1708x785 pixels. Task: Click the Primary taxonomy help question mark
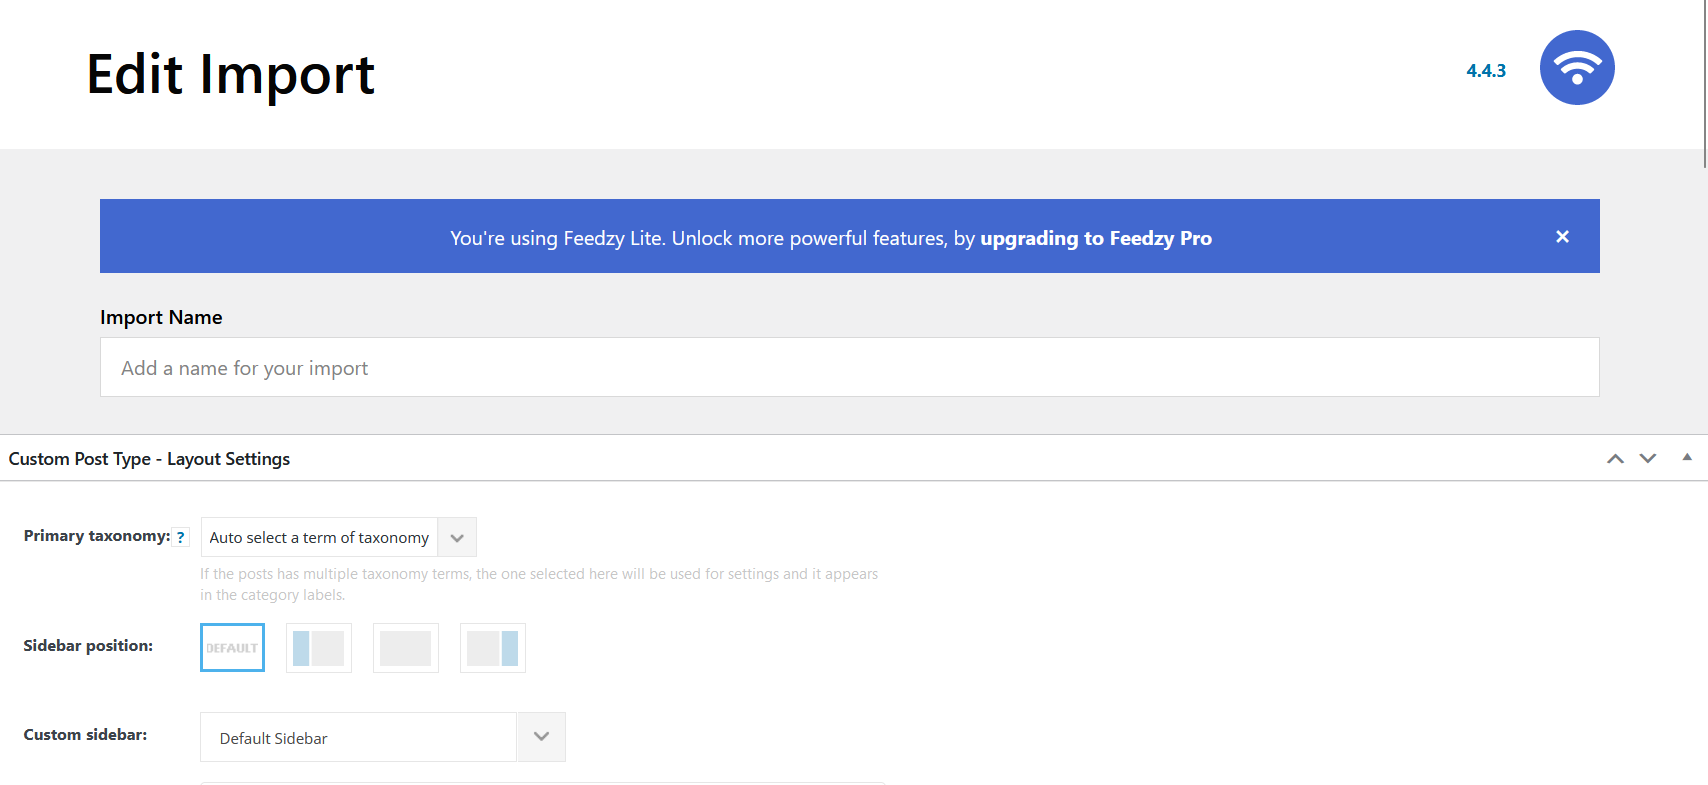(x=180, y=537)
